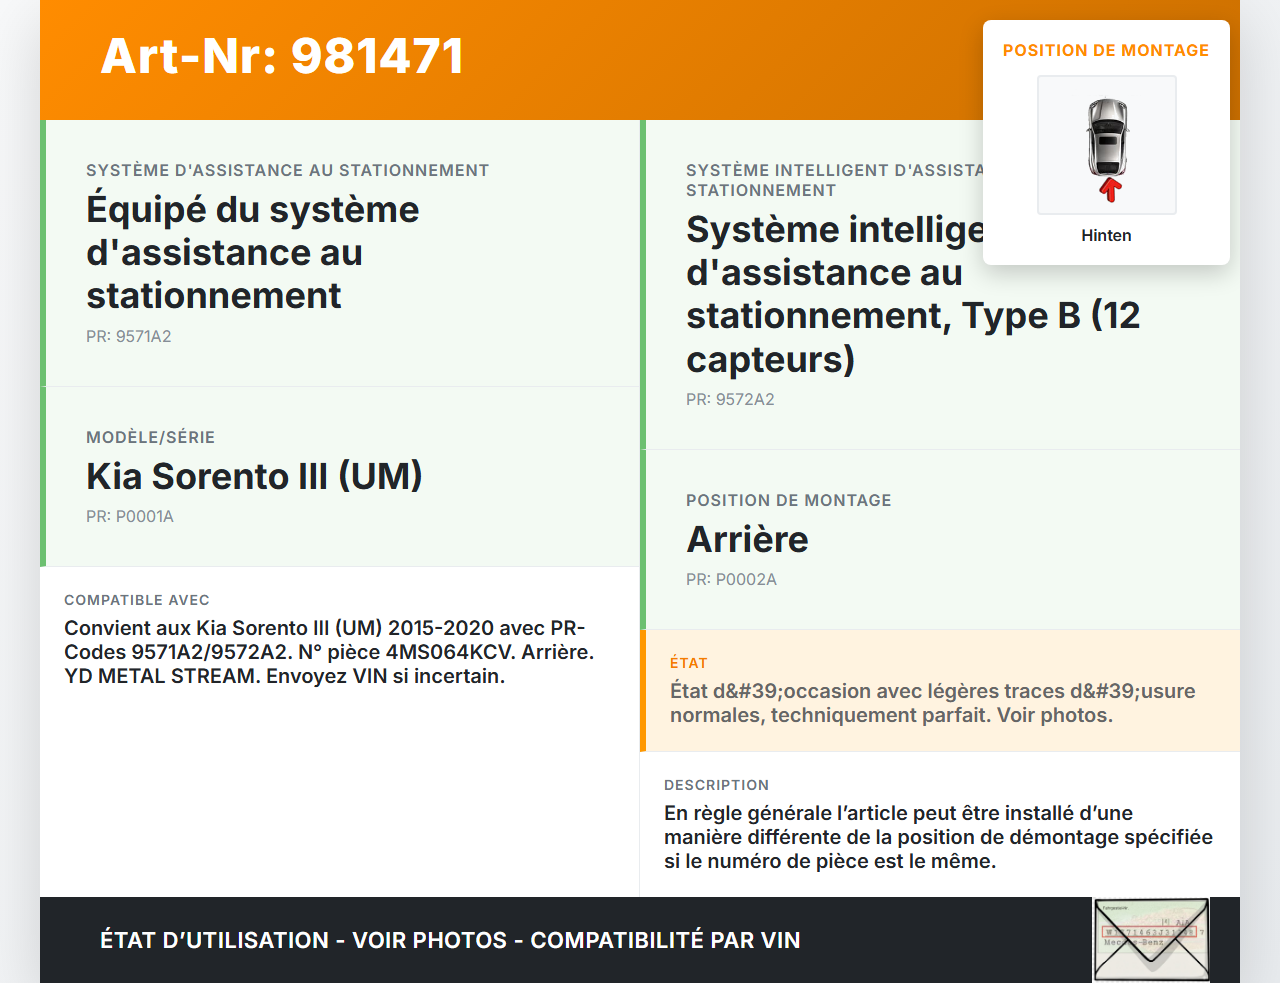Image resolution: width=1280 pixels, height=983 pixels.
Task: Click the PR: 9571A2 code
Action: click(128, 336)
